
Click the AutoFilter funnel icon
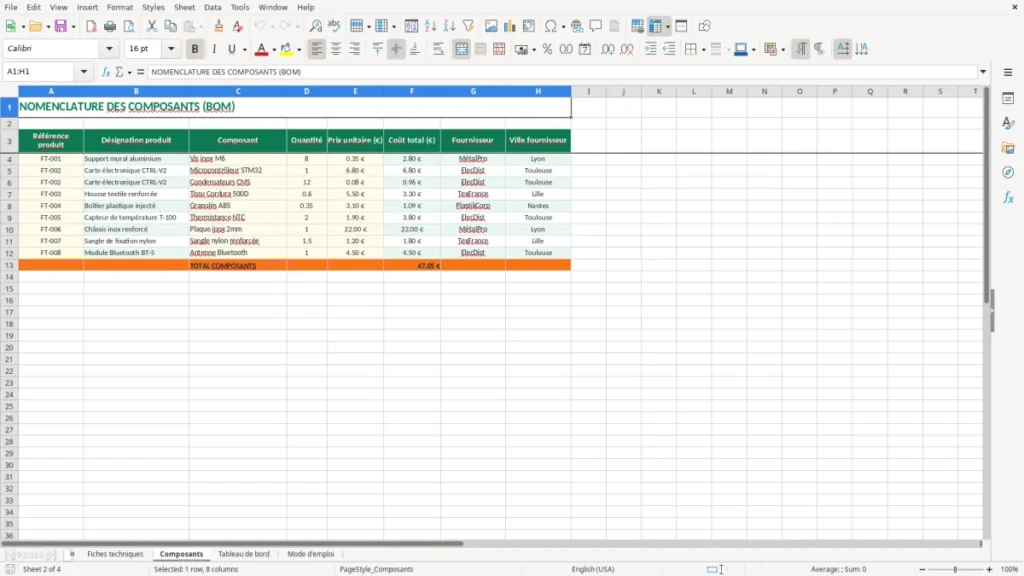click(468, 26)
